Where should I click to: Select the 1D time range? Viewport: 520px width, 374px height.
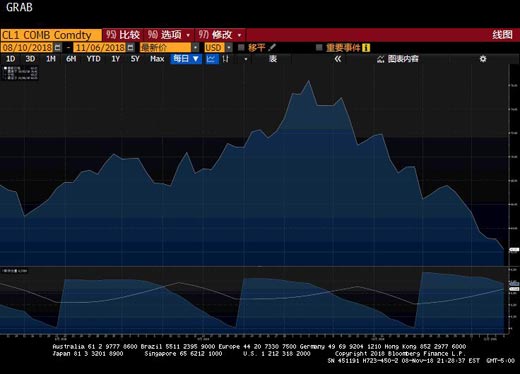click(x=10, y=59)
